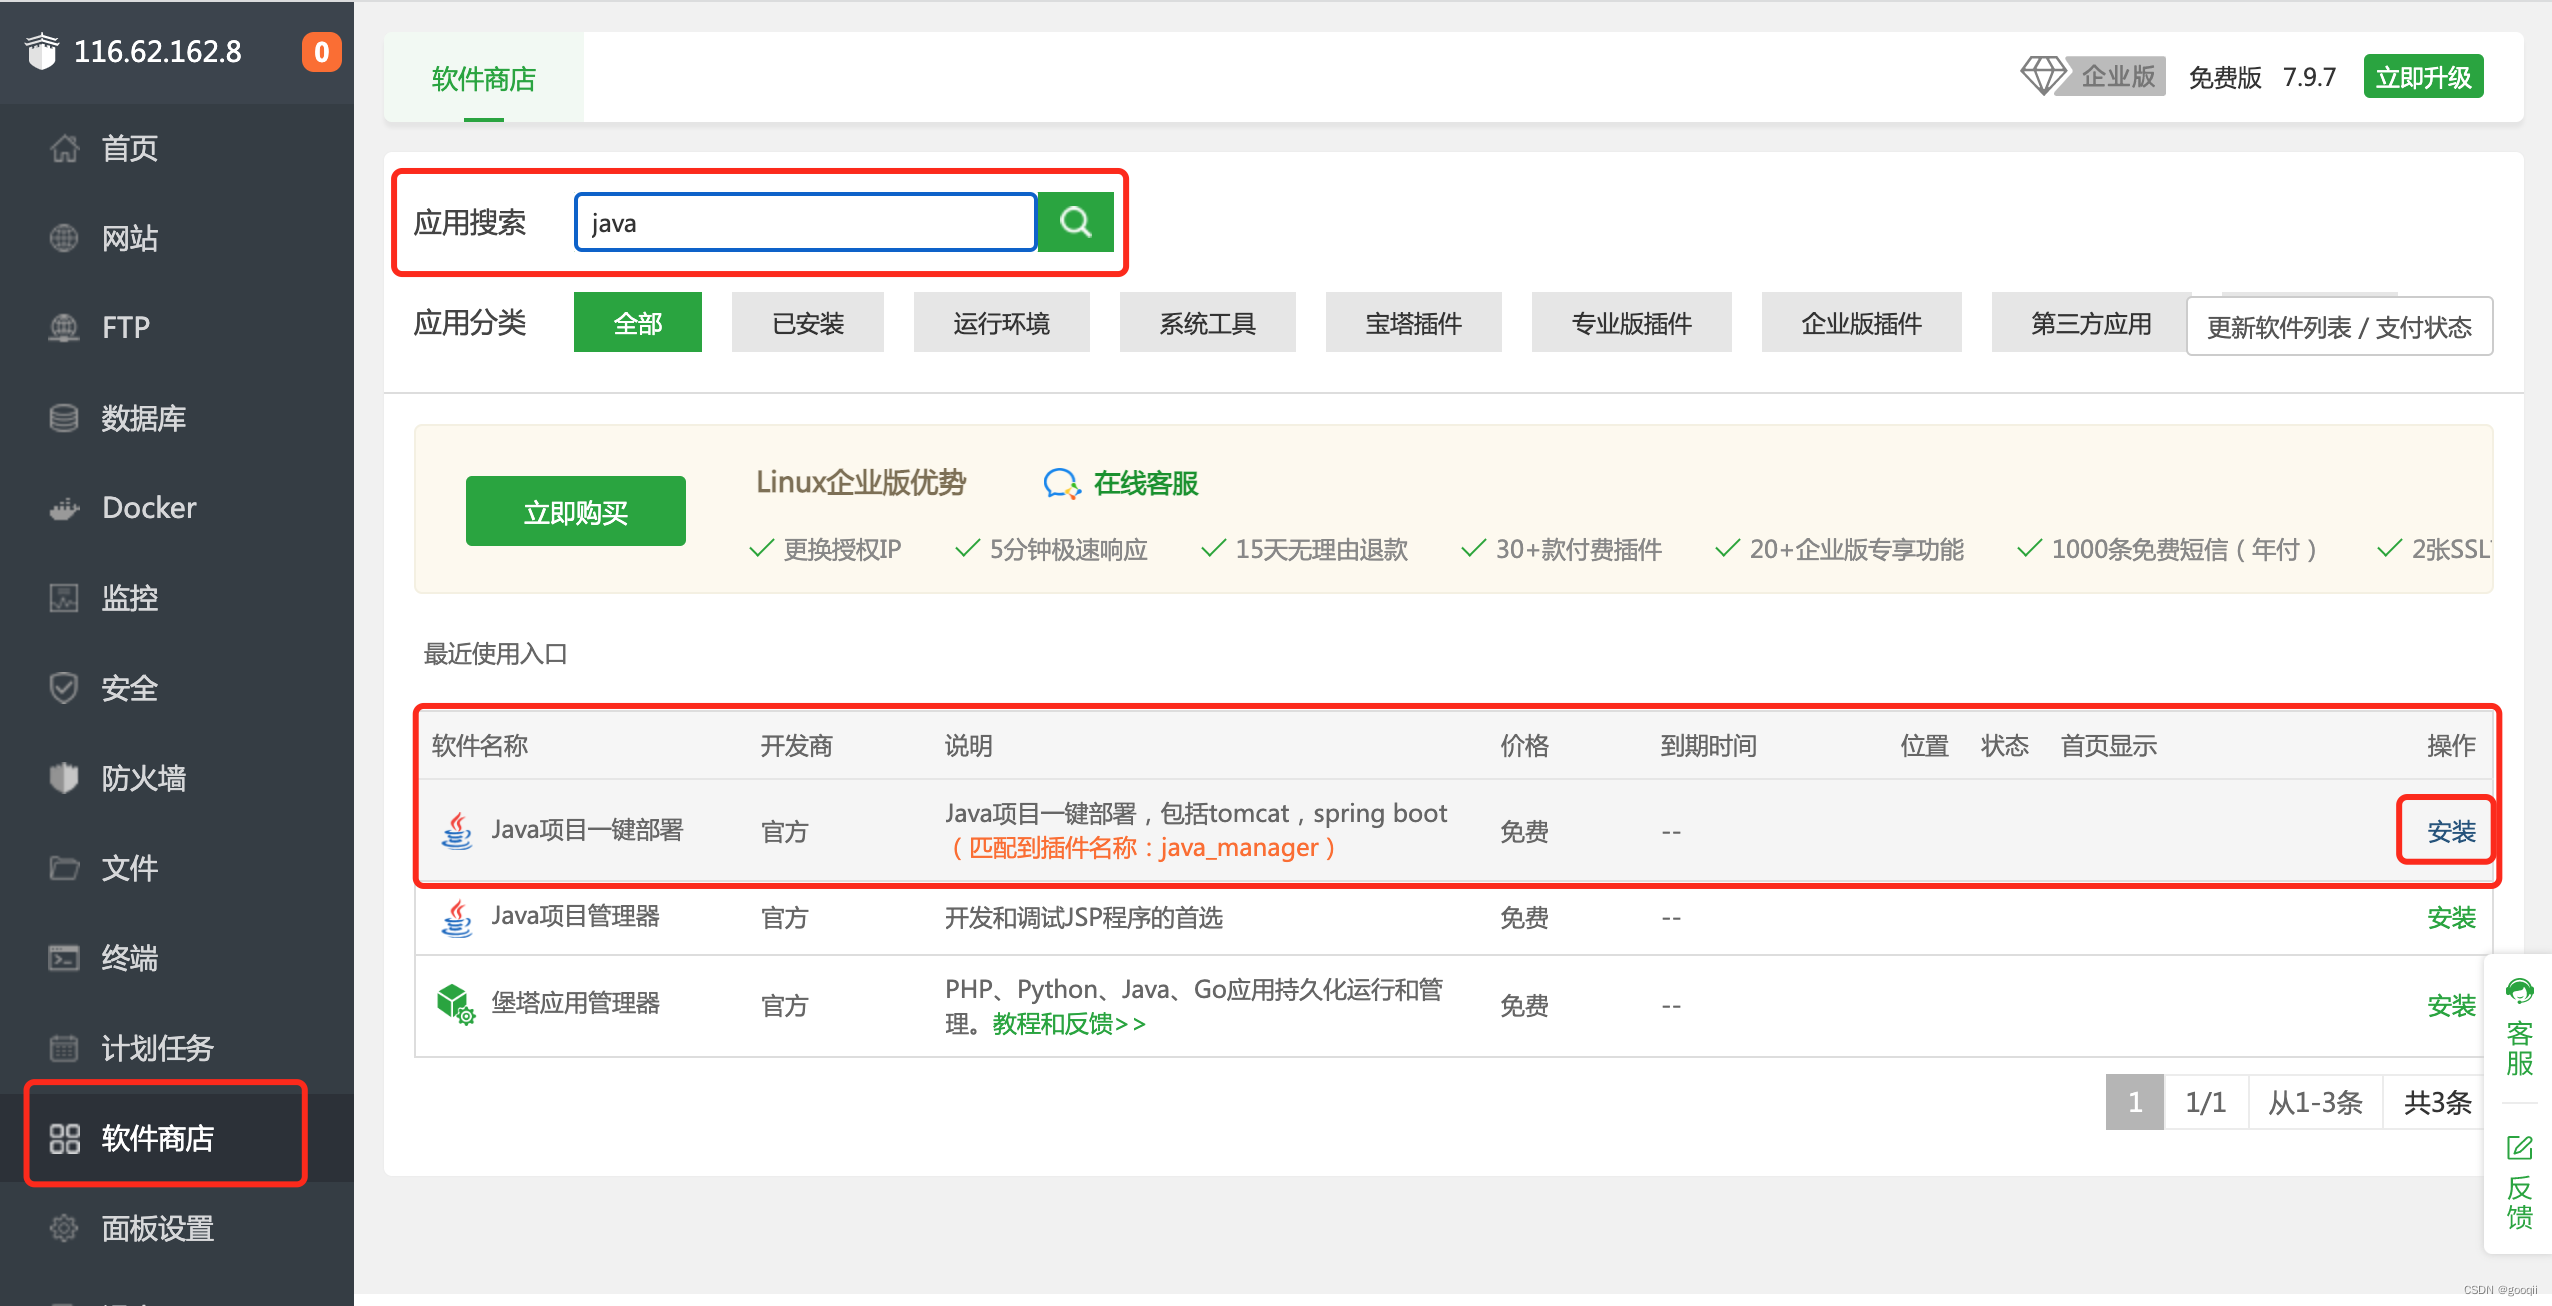The image size is (2552, 1306).
Task: Click the 软件商店 grid icon
Action: [x=64, y=1138]
